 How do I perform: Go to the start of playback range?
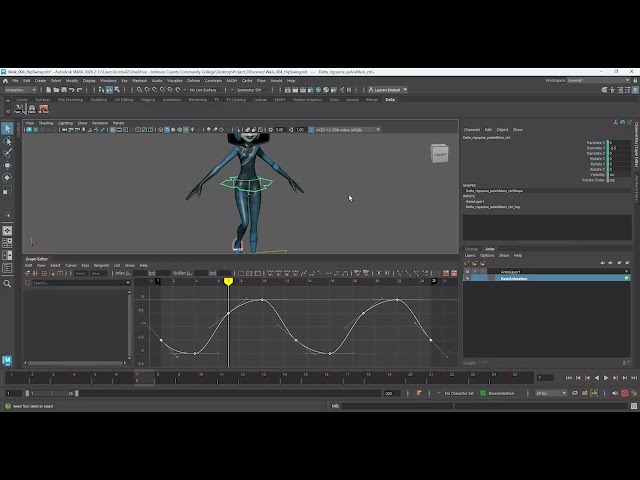569,378
